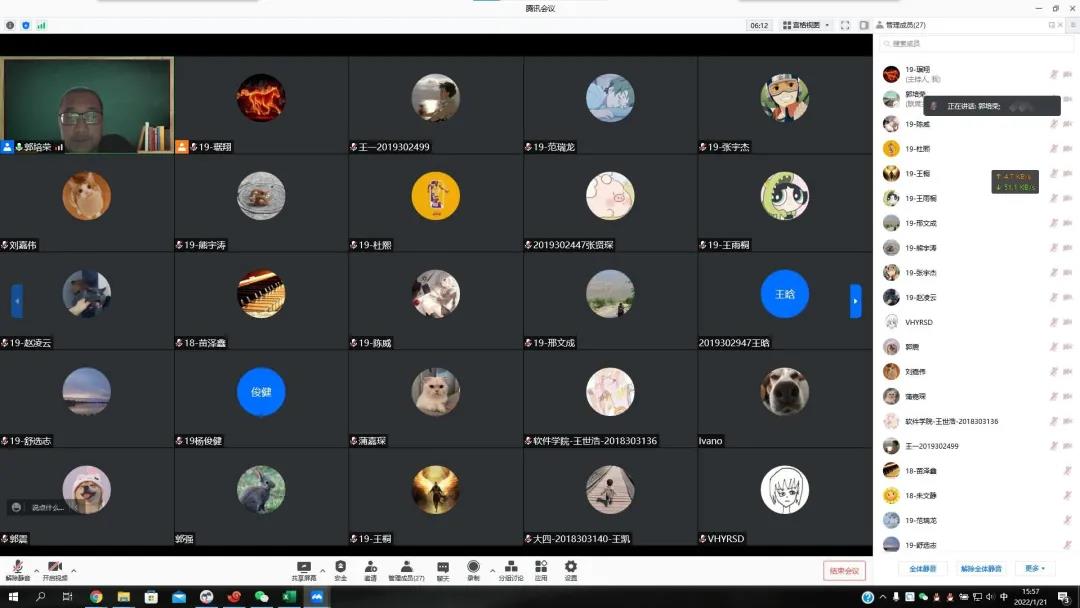1080x608 pixels.
Task: Click the search members (搜索成员) field
Action: pos(975,44)
